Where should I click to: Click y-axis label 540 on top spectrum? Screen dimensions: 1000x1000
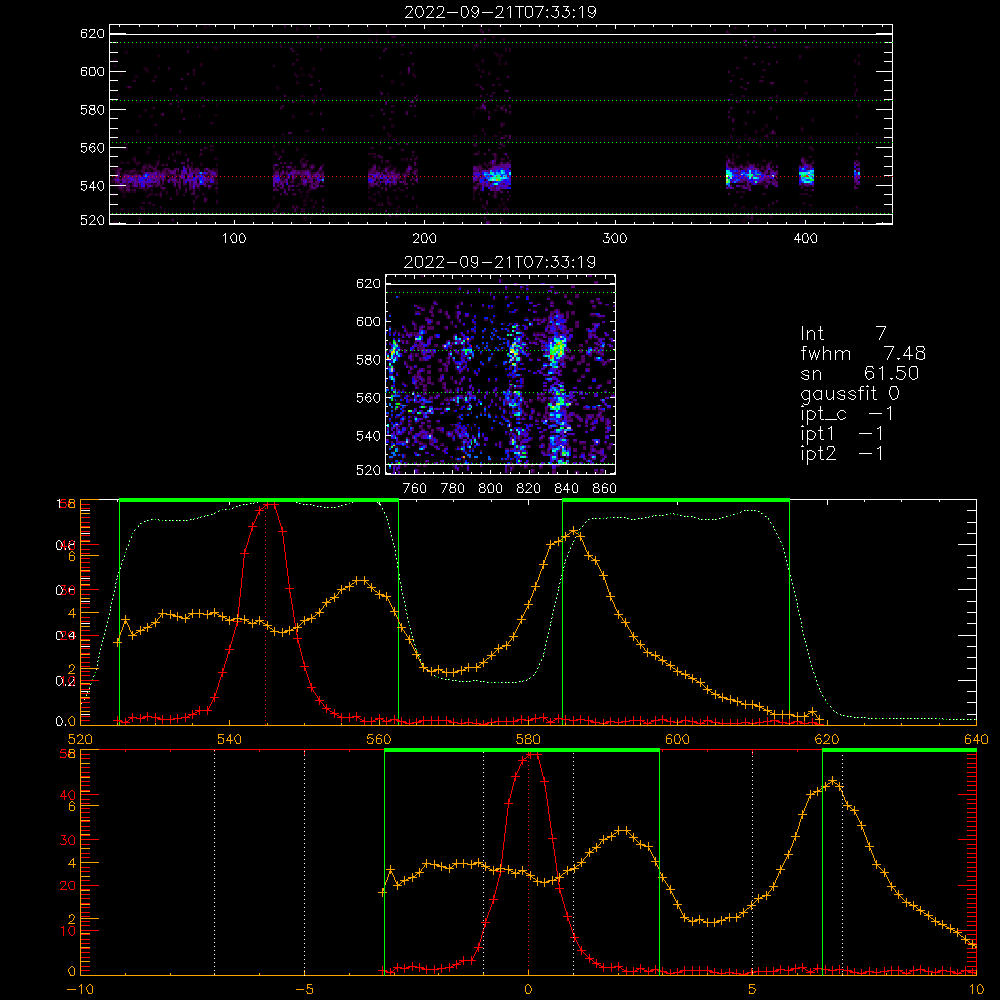coord(92,186)
